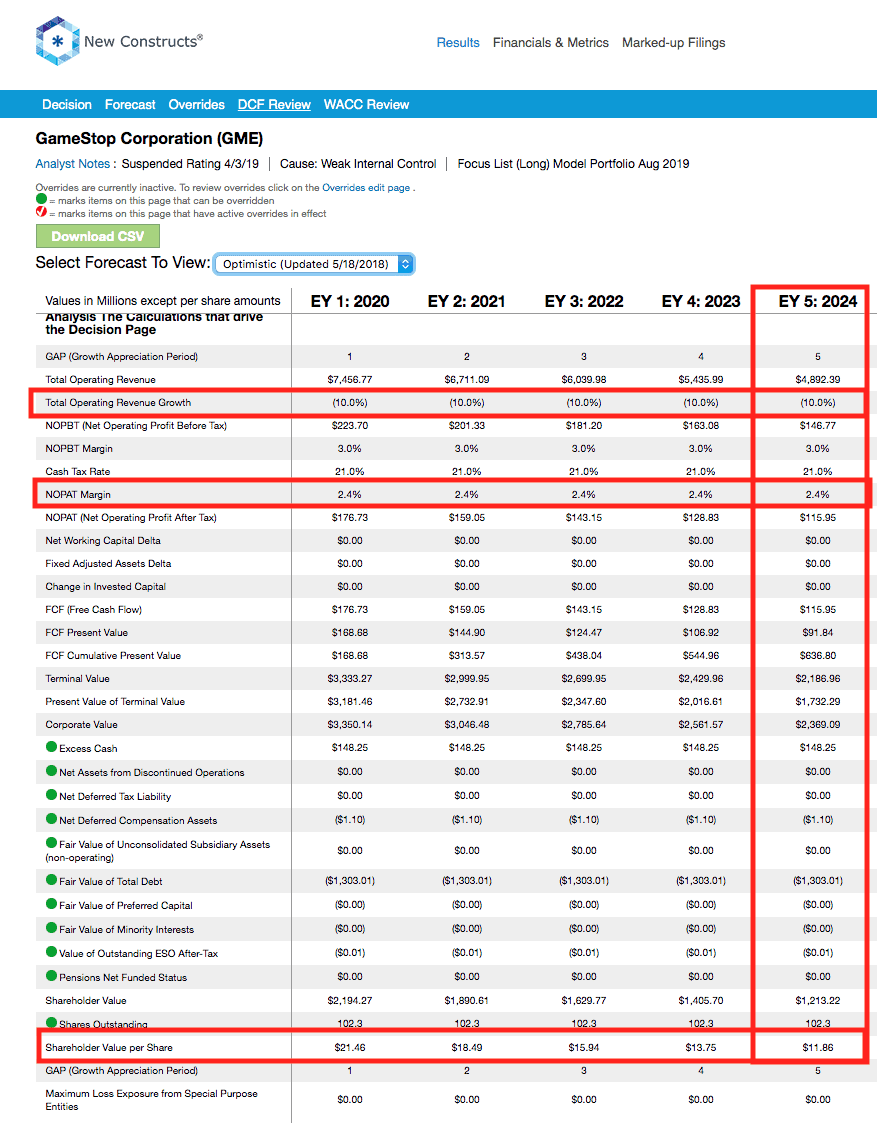Click the $223.70 NOPBT value
Image resolution: width=877 pixels, height=1123 pixels.
pyautogui.click(x=350, y=425)
